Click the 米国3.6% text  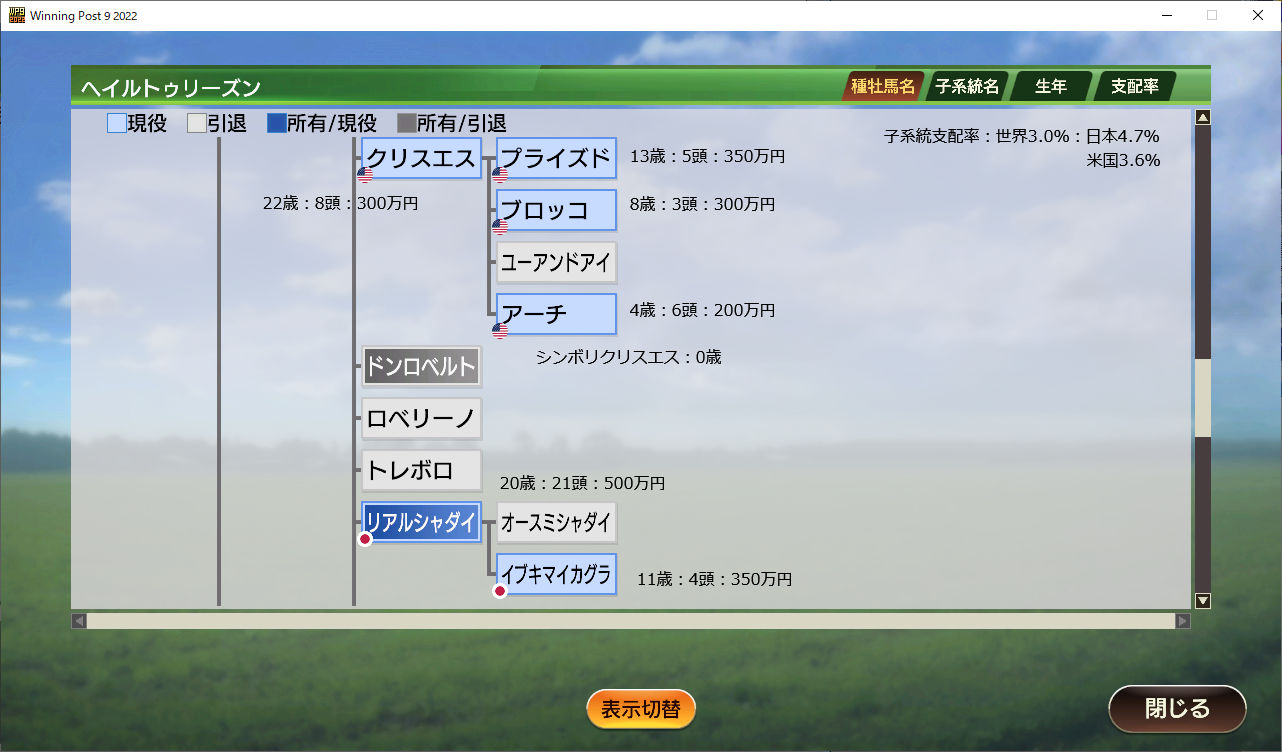[1123, 160]
